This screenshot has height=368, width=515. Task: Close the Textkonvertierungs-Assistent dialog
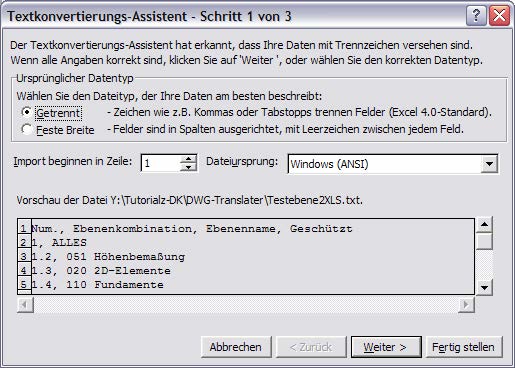click(x=499, y=15)
